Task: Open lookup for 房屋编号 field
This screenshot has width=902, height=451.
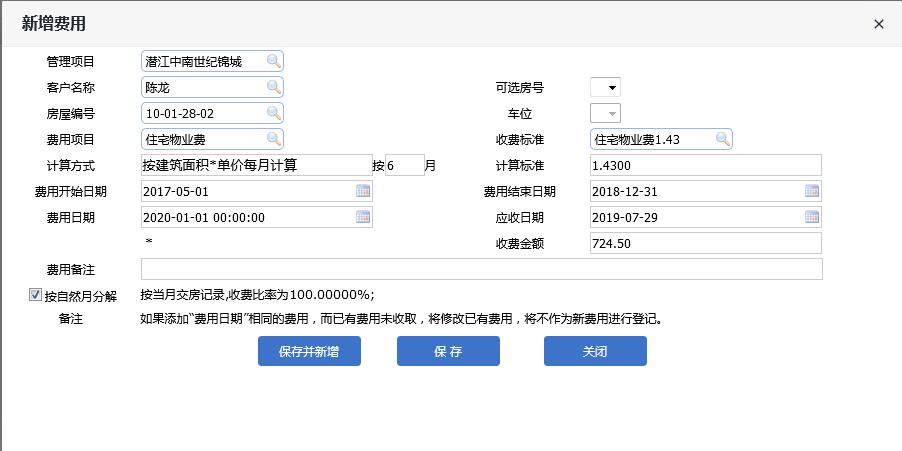Action: 273,114
